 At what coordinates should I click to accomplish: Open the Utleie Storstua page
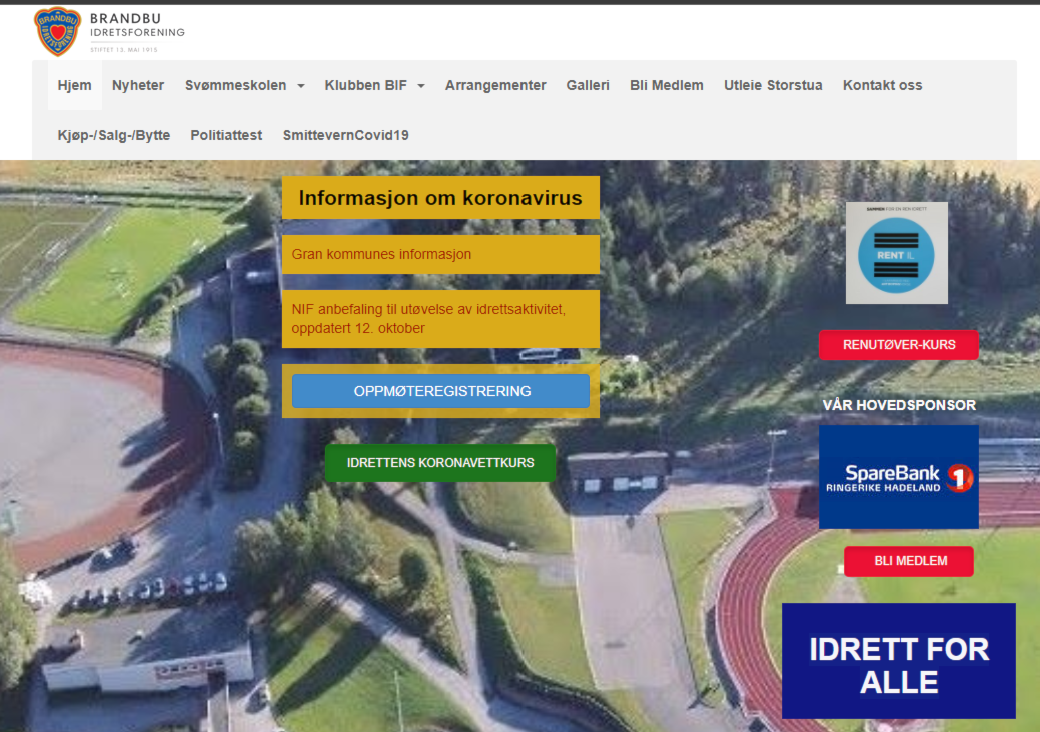click(773, 85)
